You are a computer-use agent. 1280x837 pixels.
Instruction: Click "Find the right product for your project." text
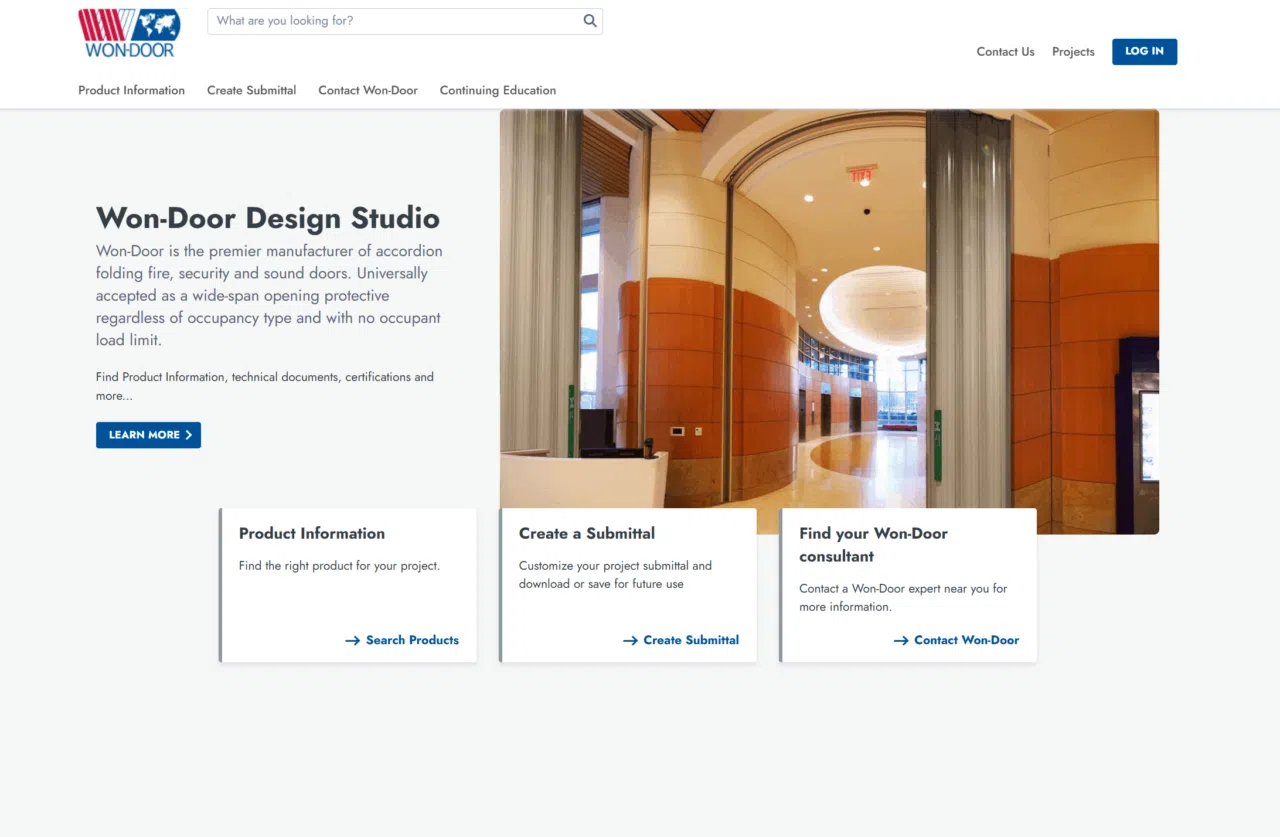click(x=339, y=566)
